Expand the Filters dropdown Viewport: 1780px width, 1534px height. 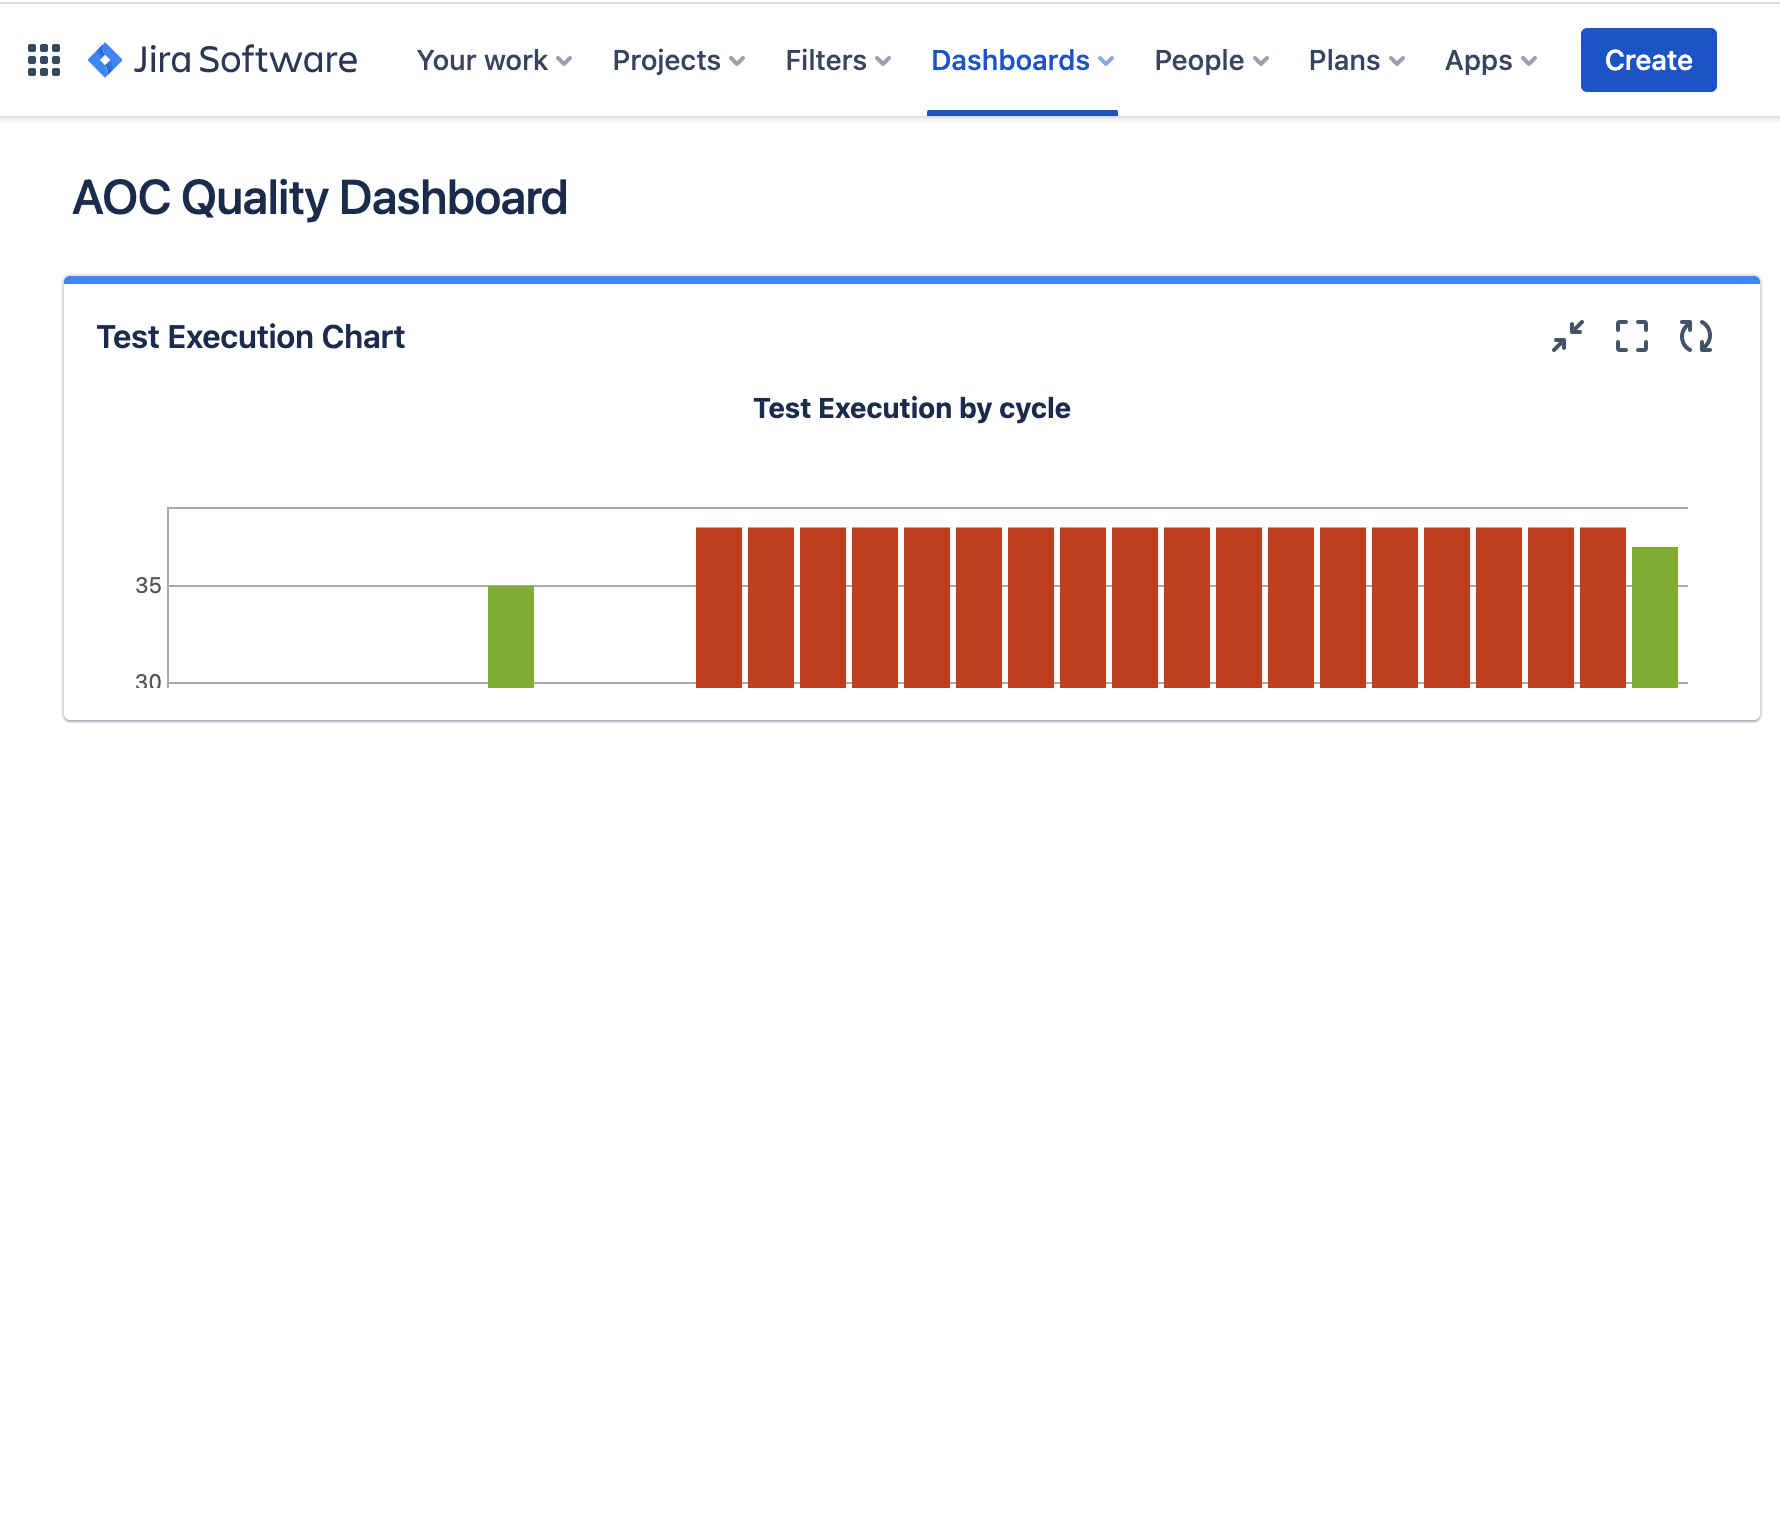pos(837,60)
